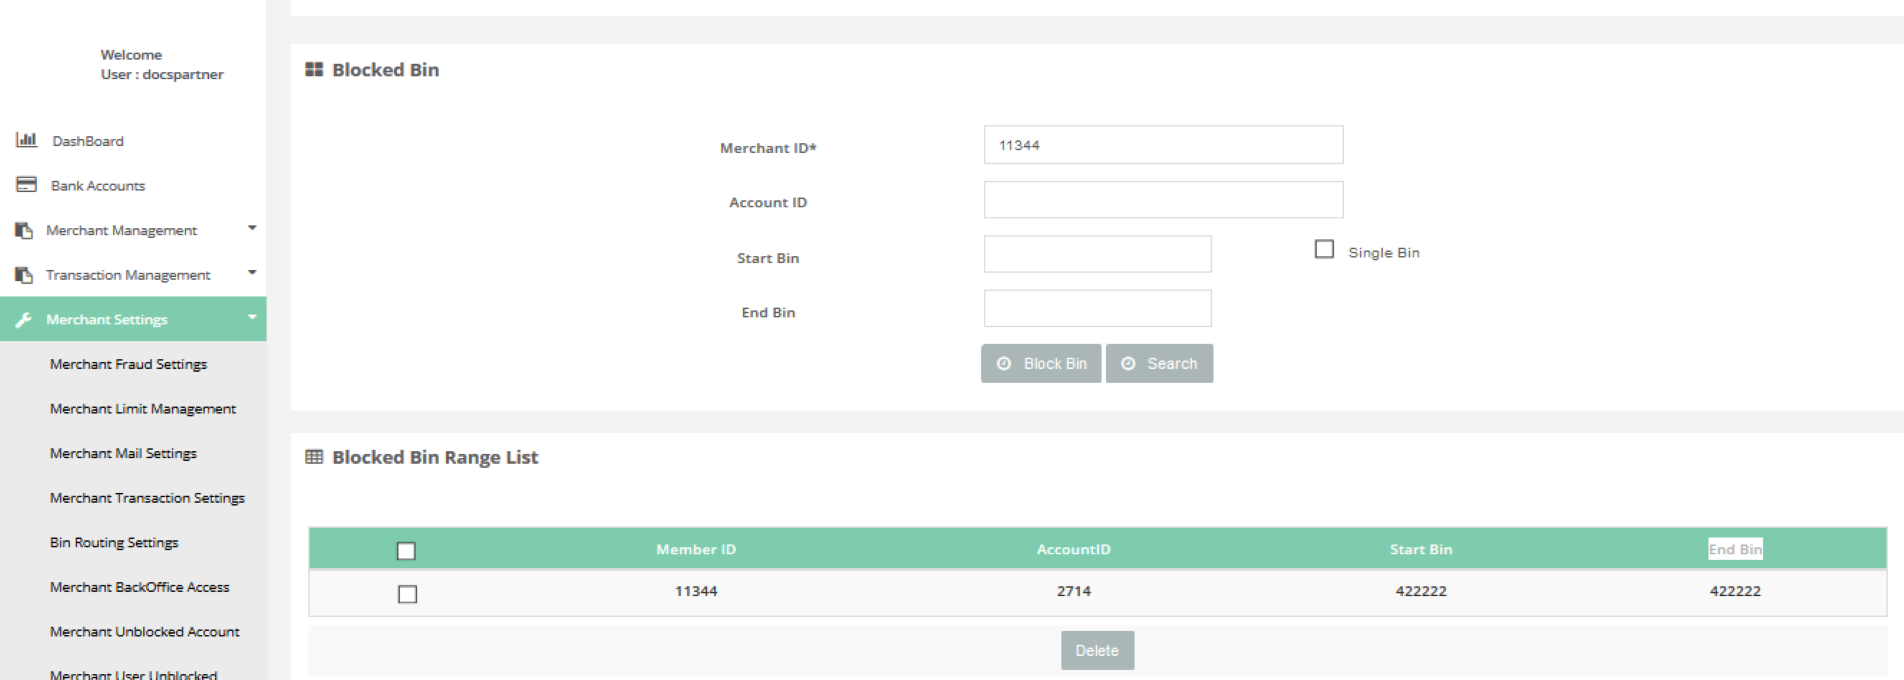
Task: Expand Merchant Management dropdown arrow
Action: pos(252,228)
